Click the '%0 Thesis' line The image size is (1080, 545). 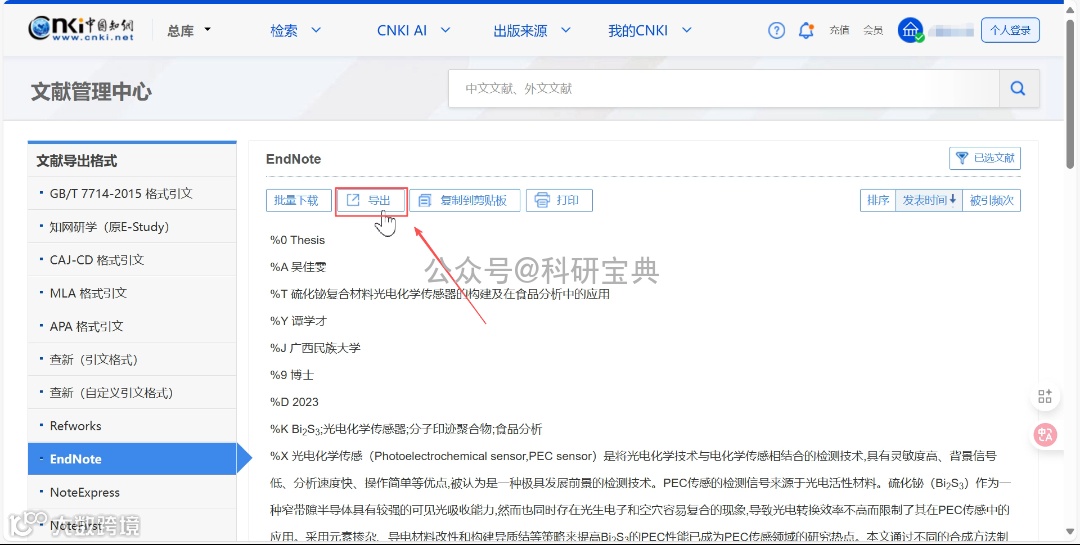298,240
